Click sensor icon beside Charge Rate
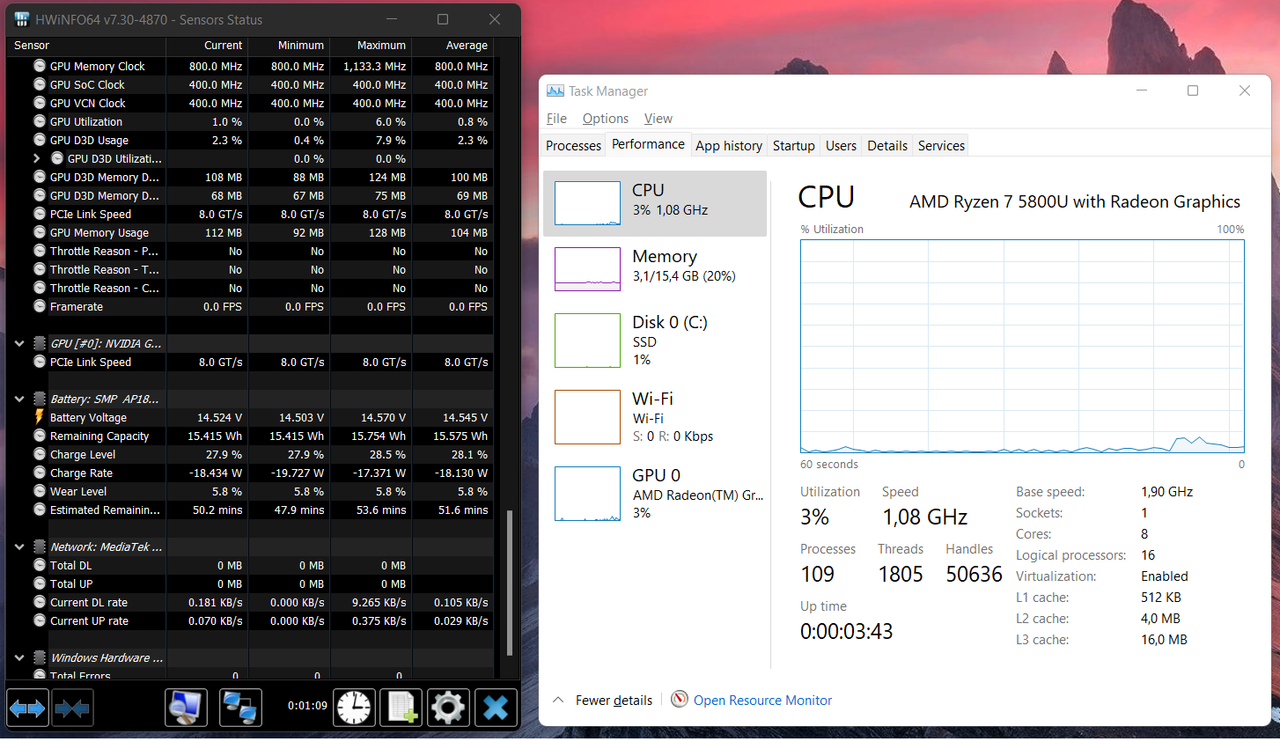The image size is (1280, 740). (40, 473)
